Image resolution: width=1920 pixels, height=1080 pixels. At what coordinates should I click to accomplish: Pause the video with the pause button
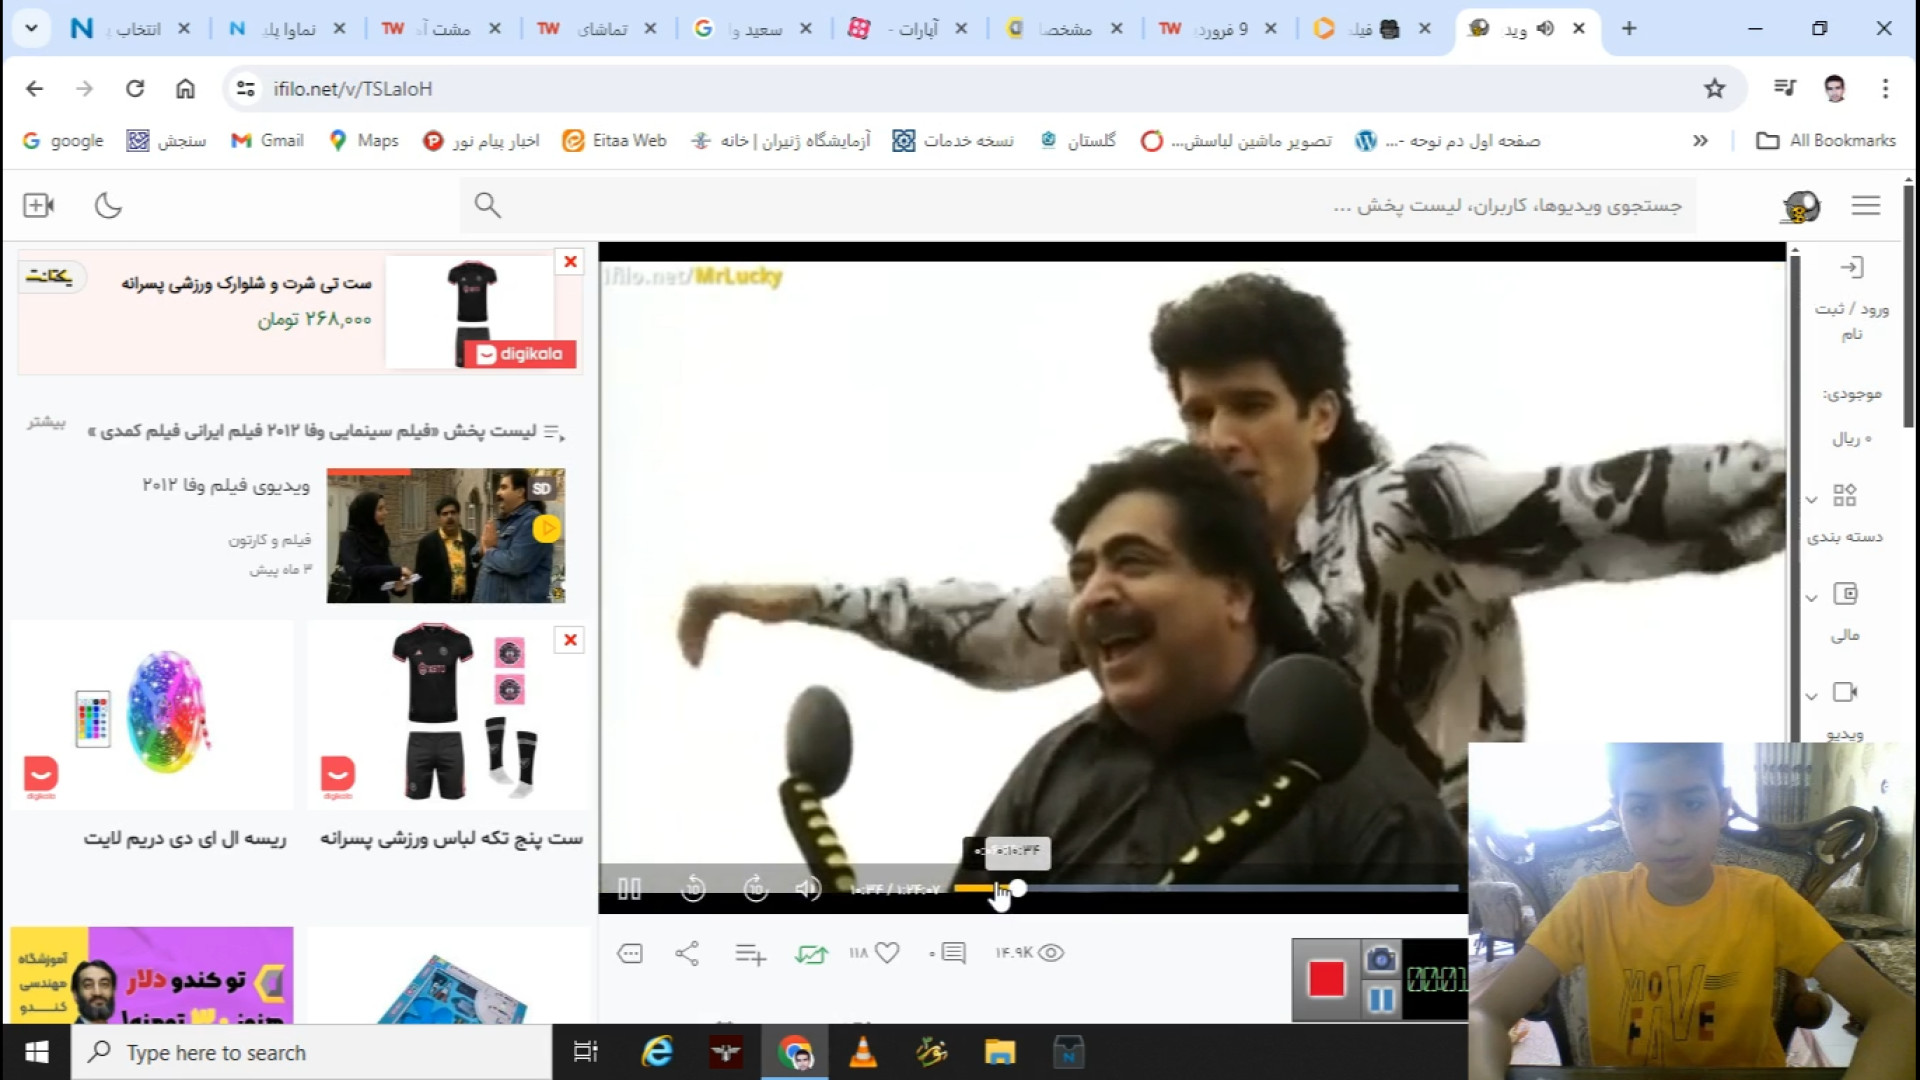point(629,888)
